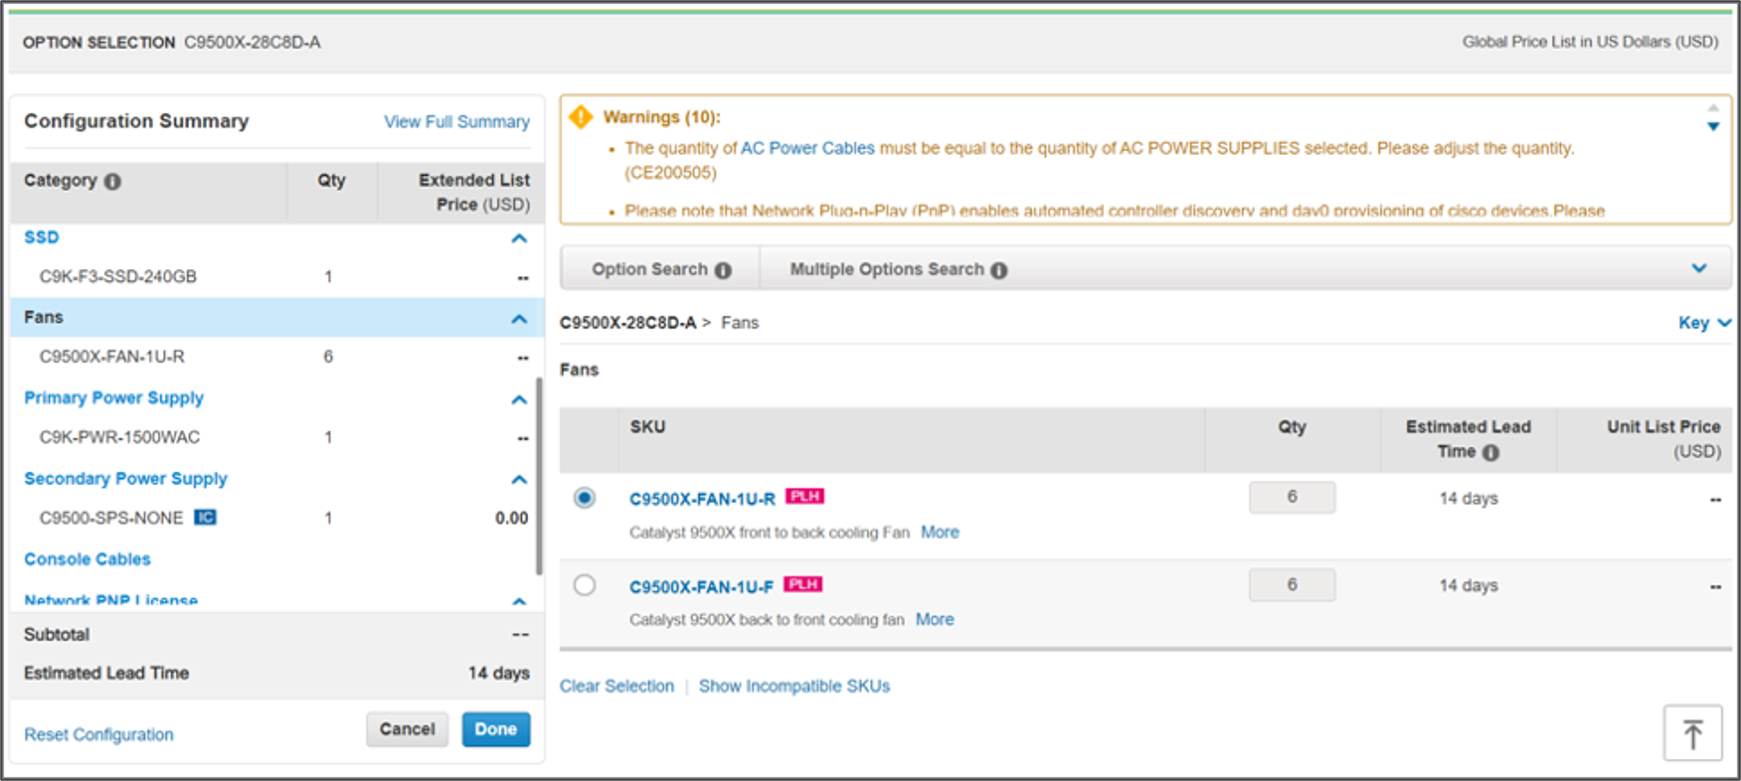Collapse the SSD category

[519, 238]
